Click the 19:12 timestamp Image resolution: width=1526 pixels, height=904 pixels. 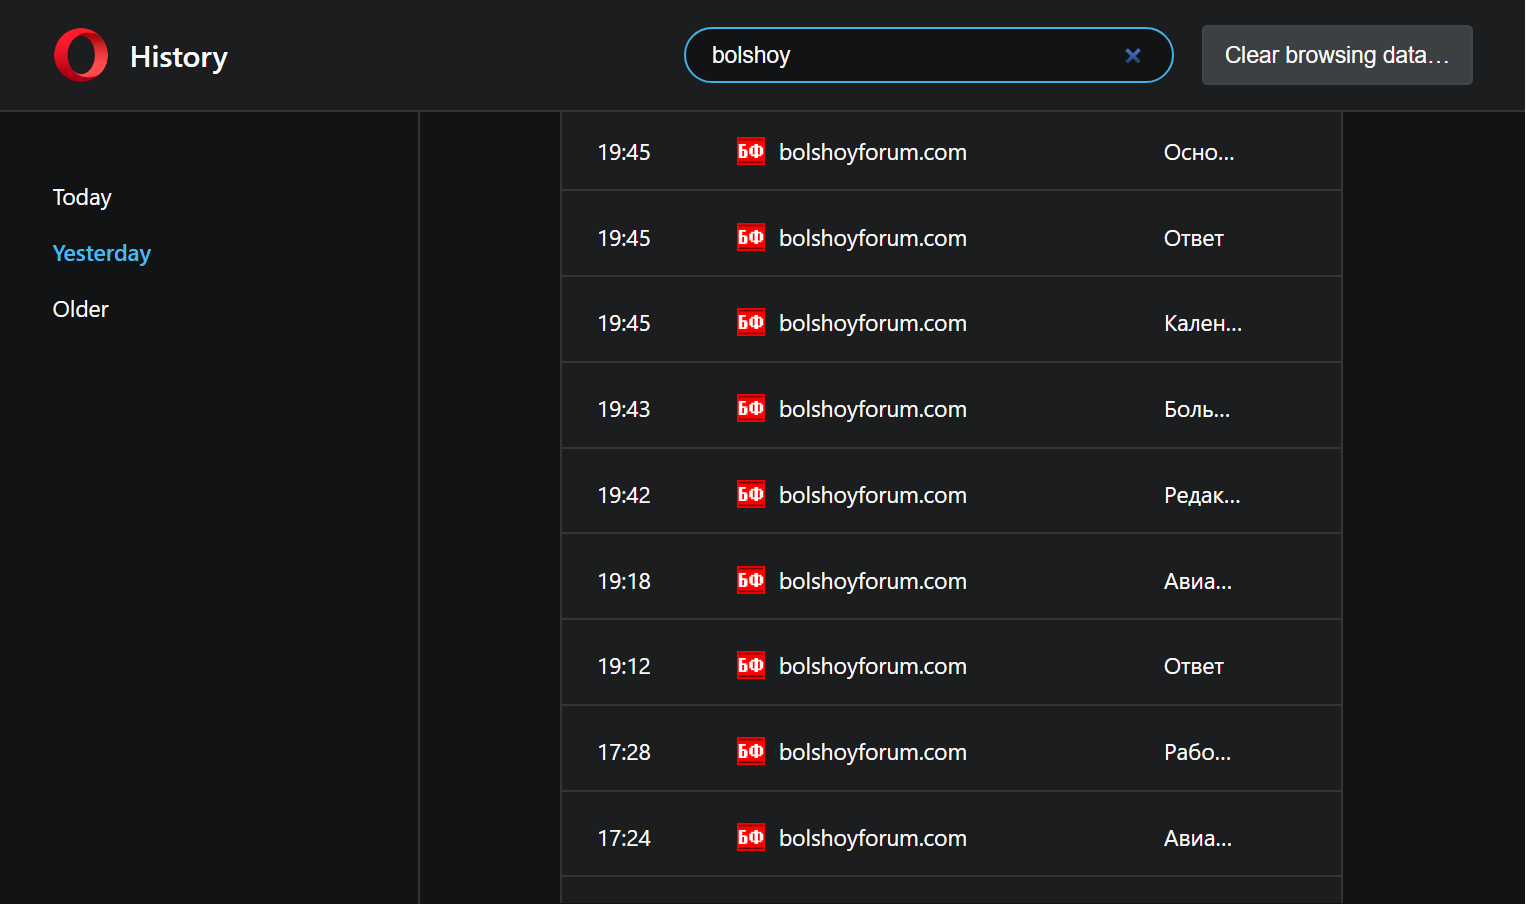[624, 666]
